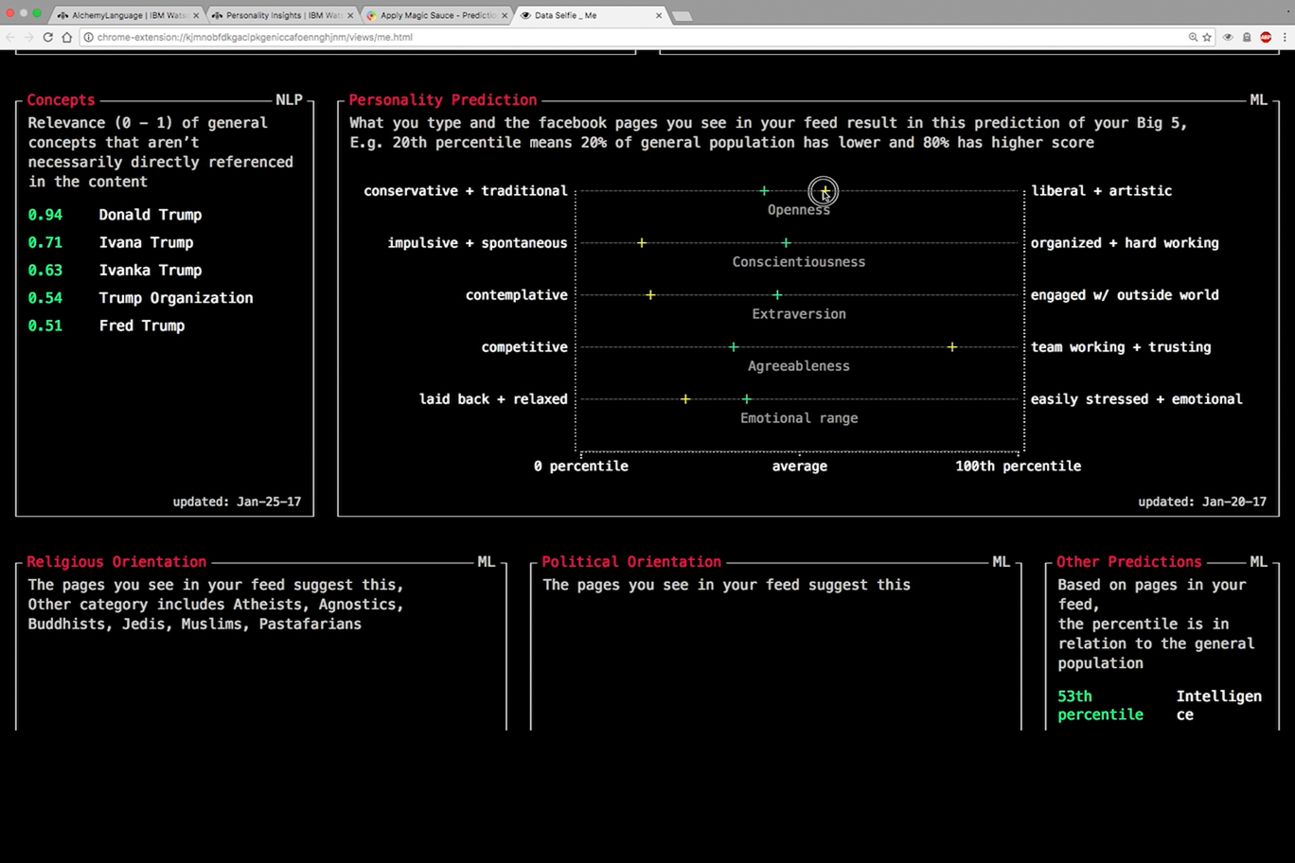This screenshot has width=1295, height=863.
Task: Click the browser reload button
Action: 47,37
